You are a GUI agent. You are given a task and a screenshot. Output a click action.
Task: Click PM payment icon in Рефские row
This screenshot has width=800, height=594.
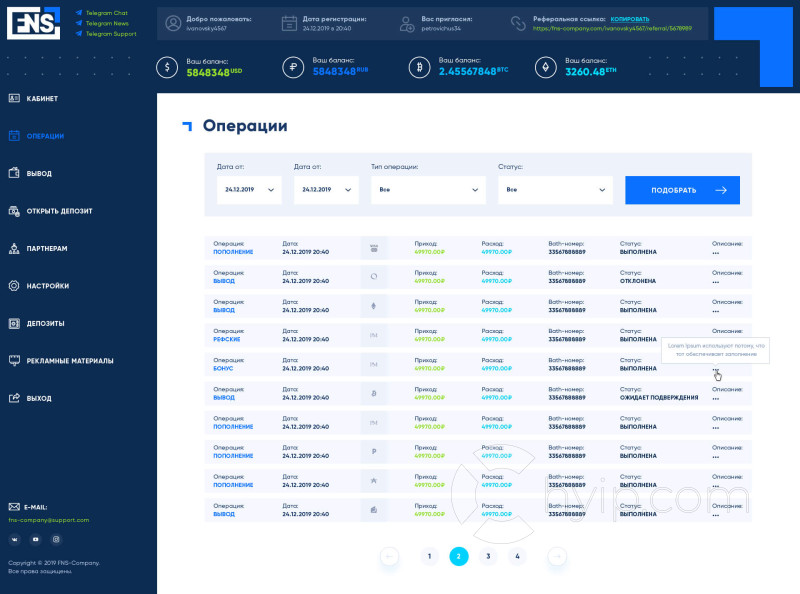pos(373,335)
